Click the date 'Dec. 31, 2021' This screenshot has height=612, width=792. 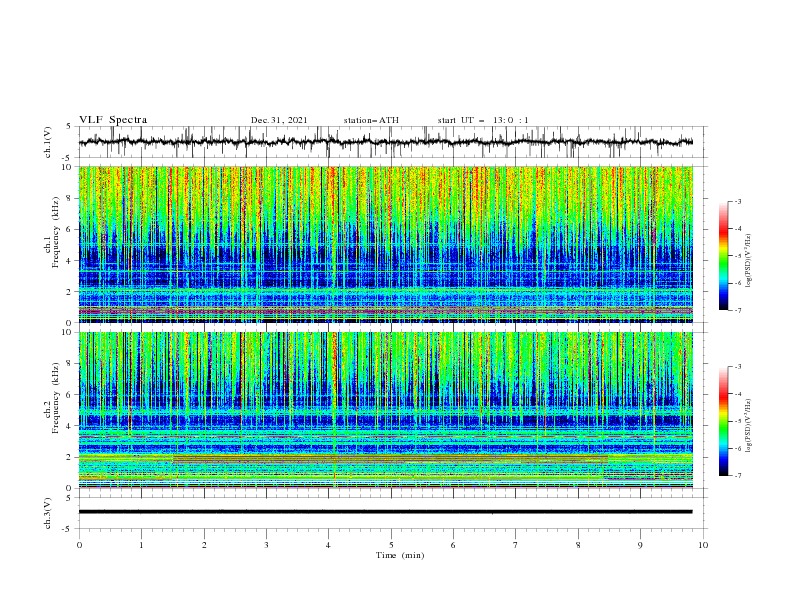[x=279, y=120]
